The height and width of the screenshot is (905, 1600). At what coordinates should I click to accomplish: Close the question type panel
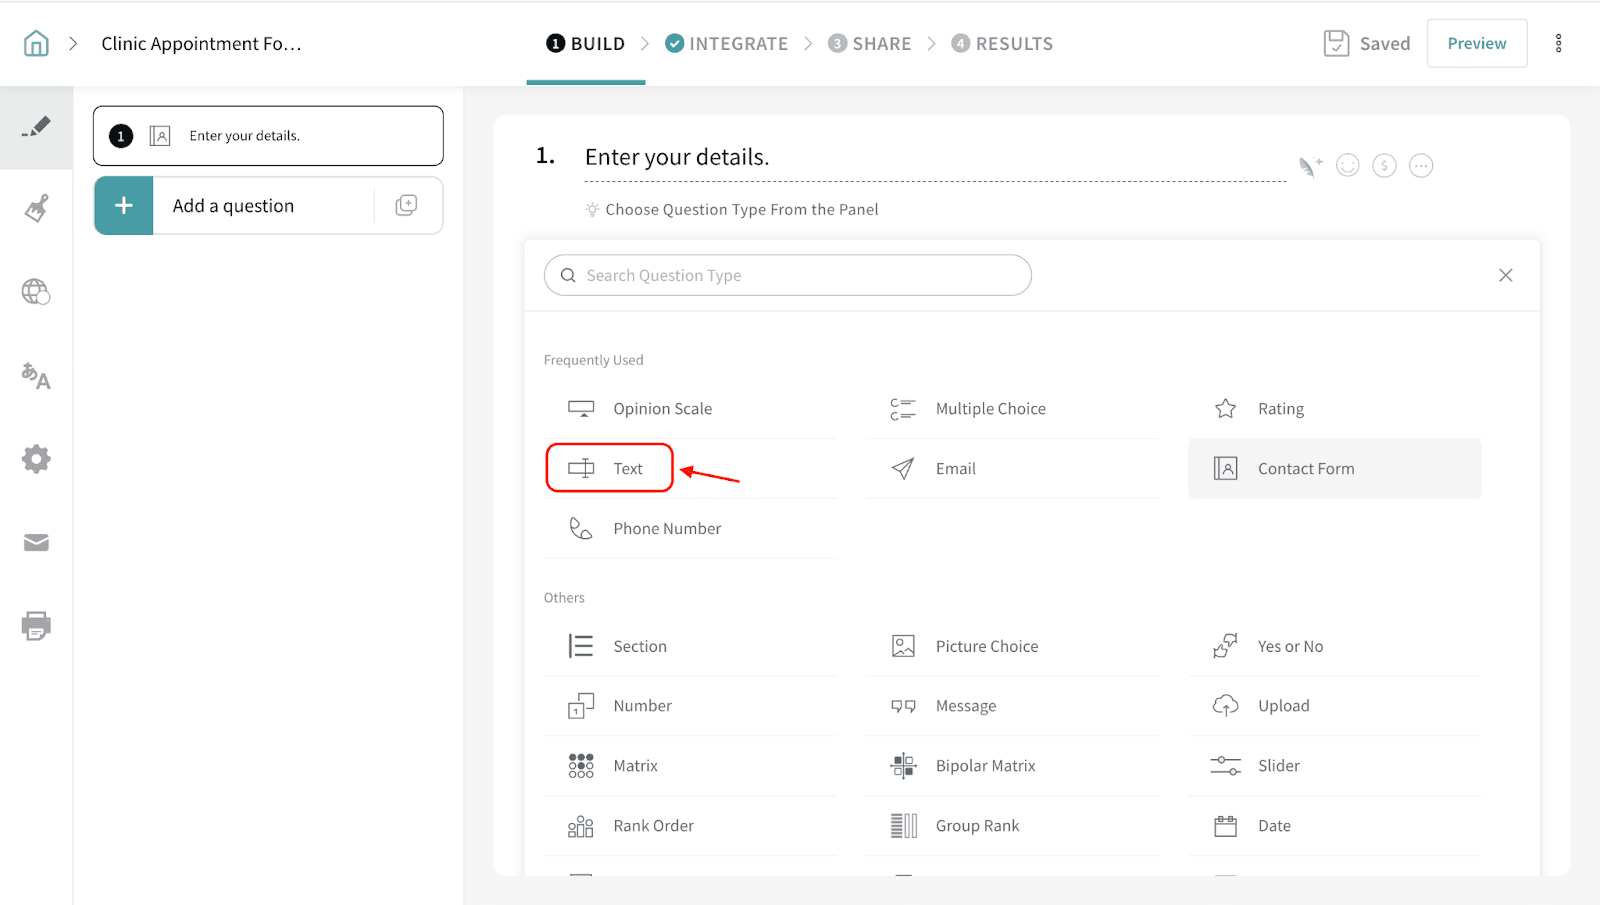1505,276
